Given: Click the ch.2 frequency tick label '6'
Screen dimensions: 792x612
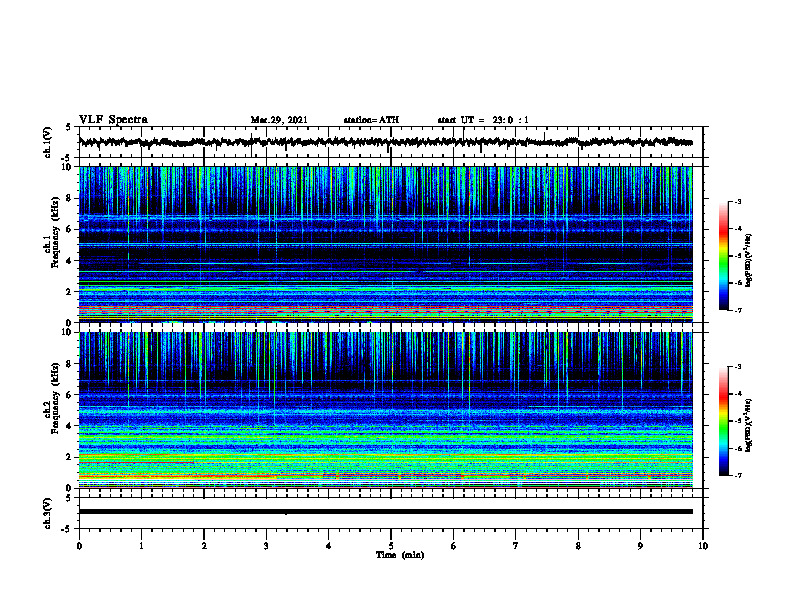Looking at the screenshot, I should tap(70, 395).
